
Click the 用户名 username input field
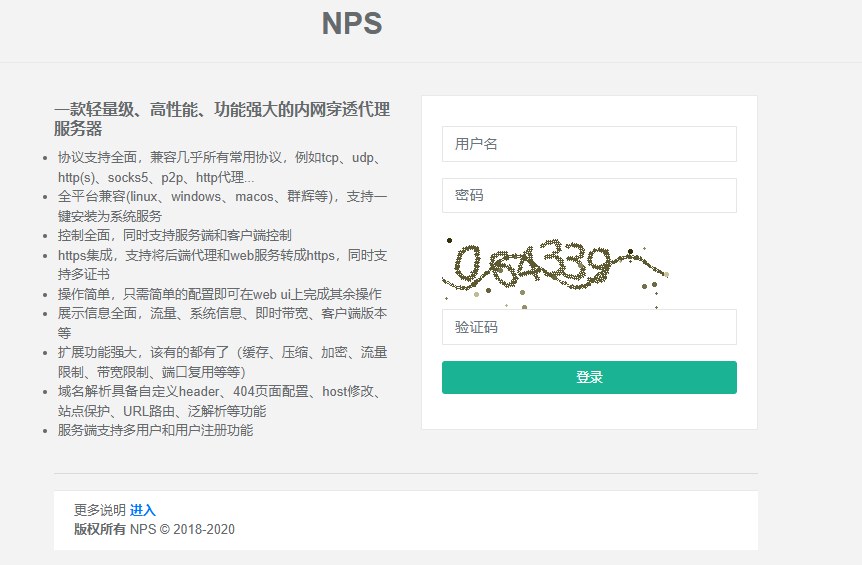[589, 144]
